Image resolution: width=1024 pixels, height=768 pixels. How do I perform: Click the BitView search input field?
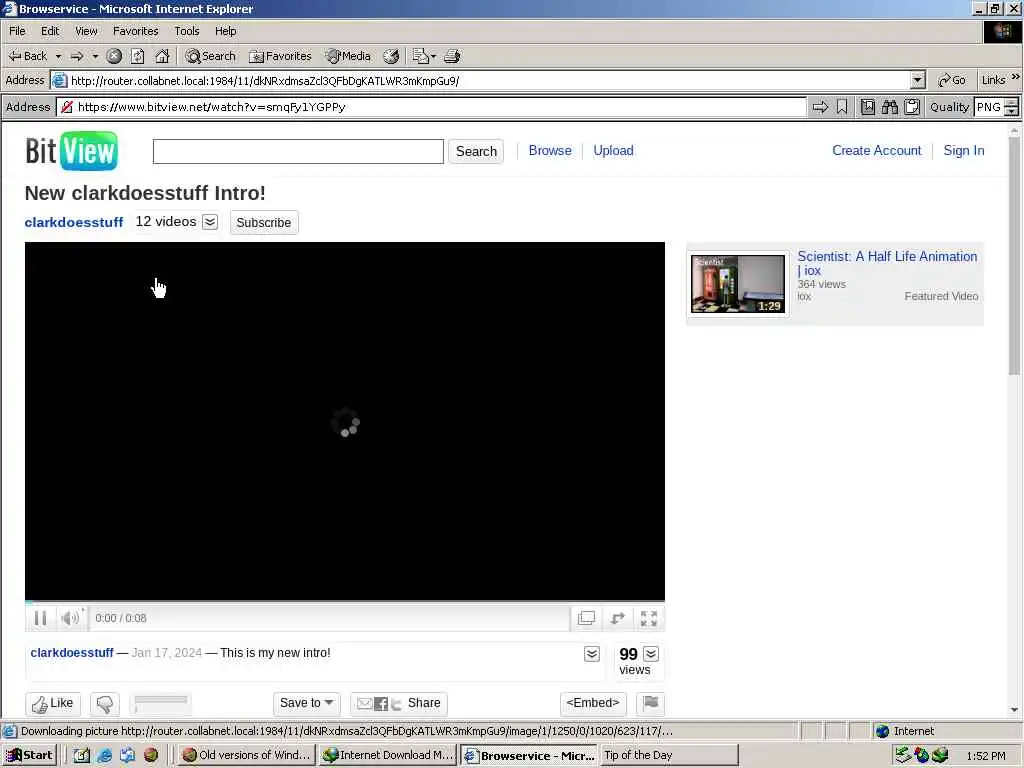tap(298, 152)
